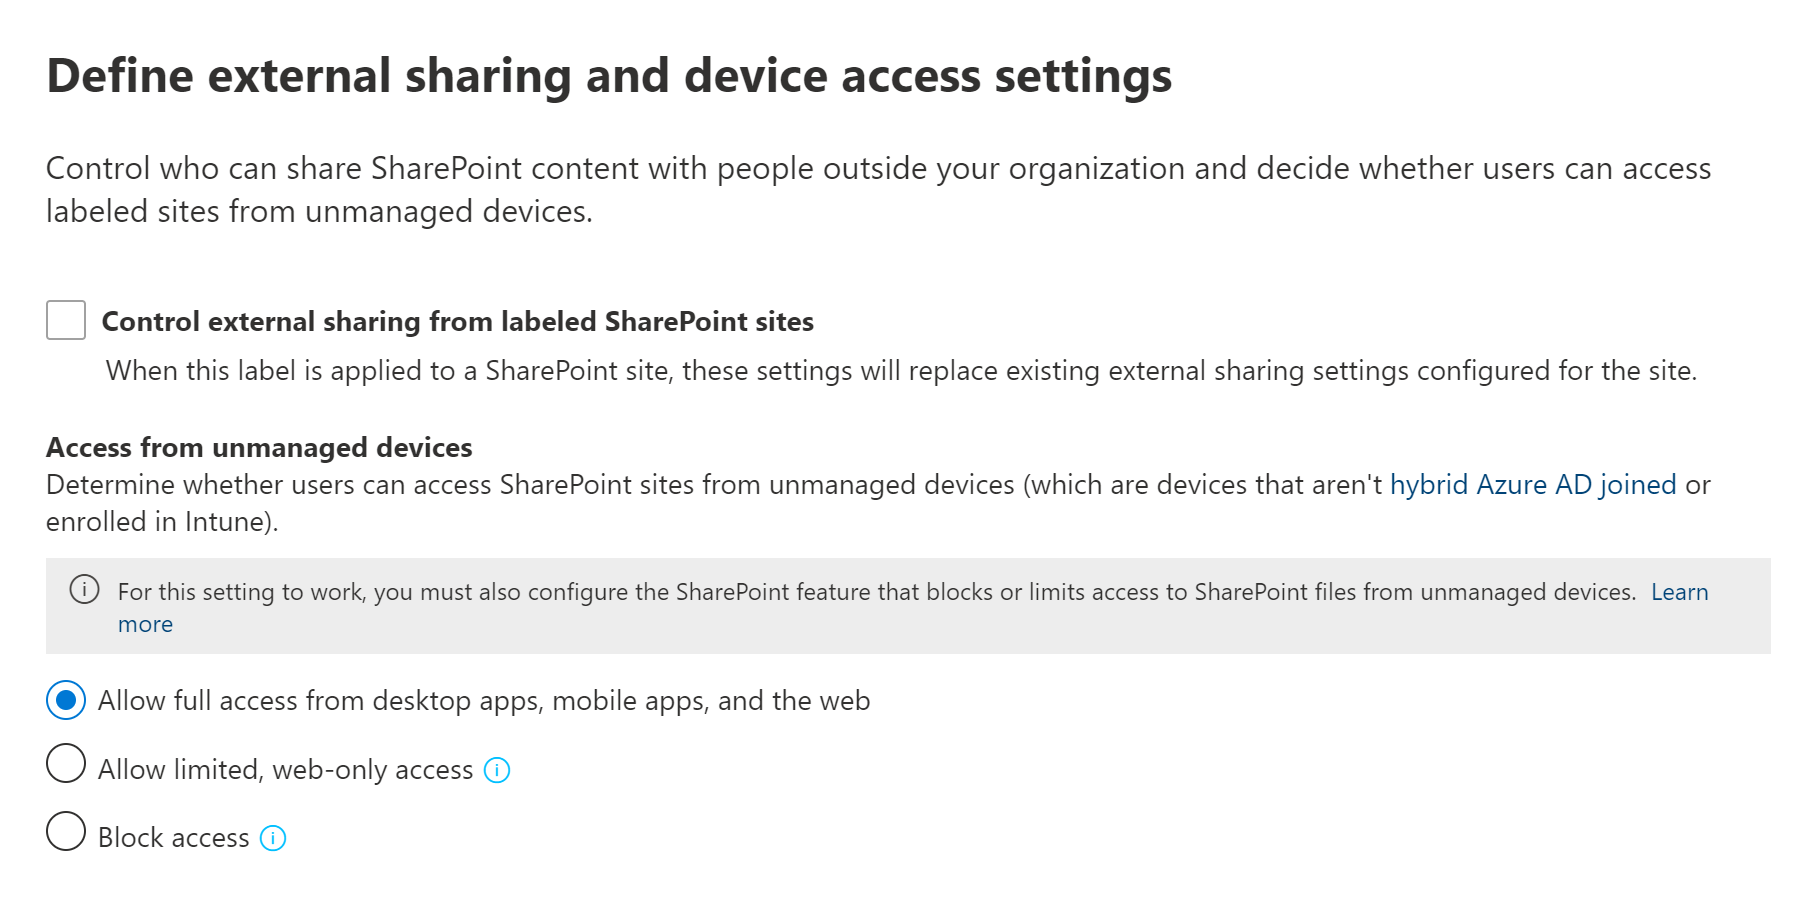Click the info icon next to Block access

(x=273, y=838)
